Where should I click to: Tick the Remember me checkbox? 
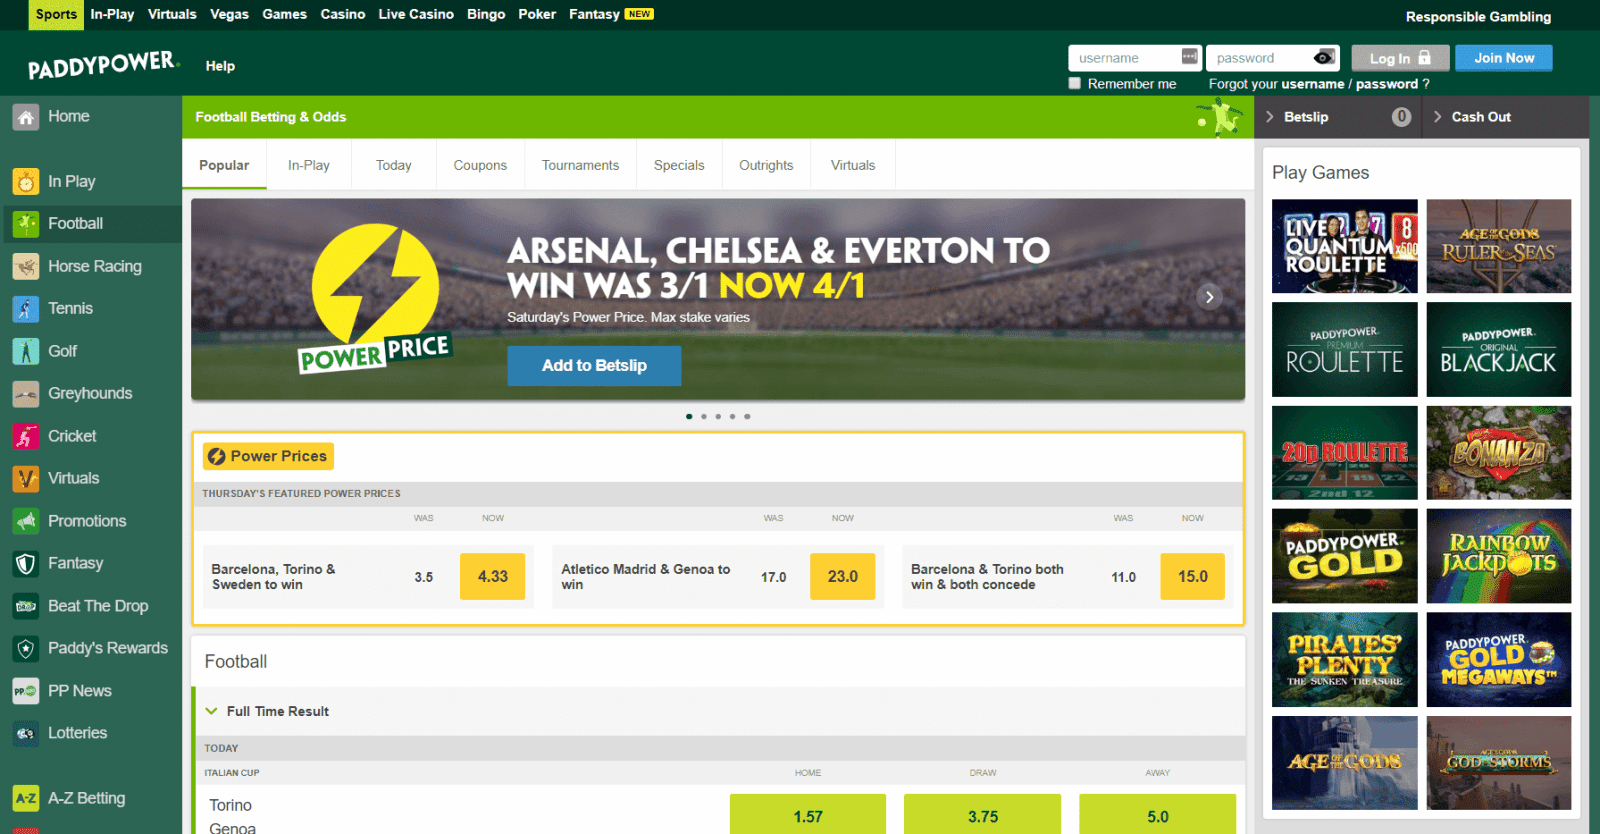click(1075, 83)
